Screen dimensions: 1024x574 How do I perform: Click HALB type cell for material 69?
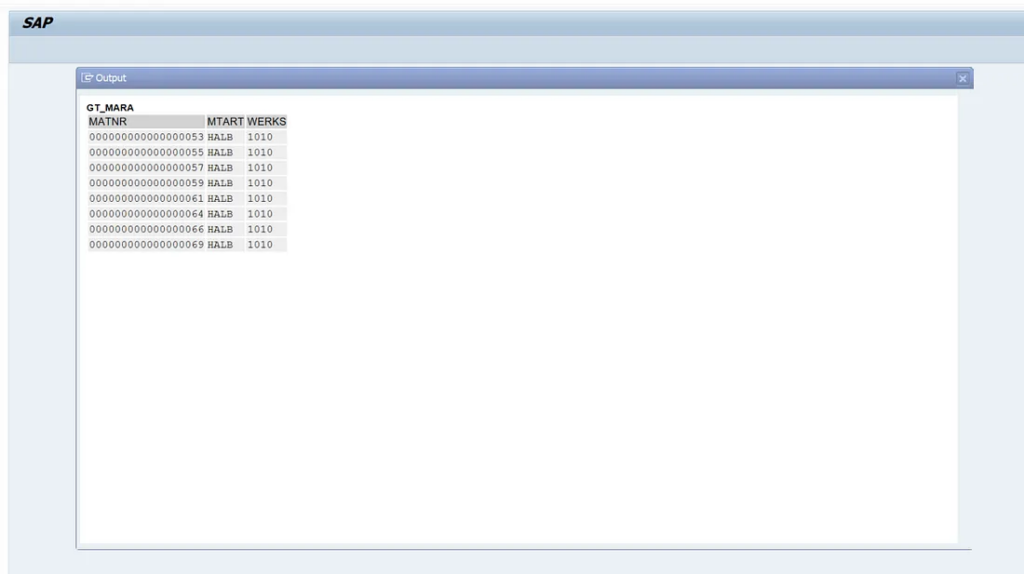pyautogui.click(x=220, y=245)
